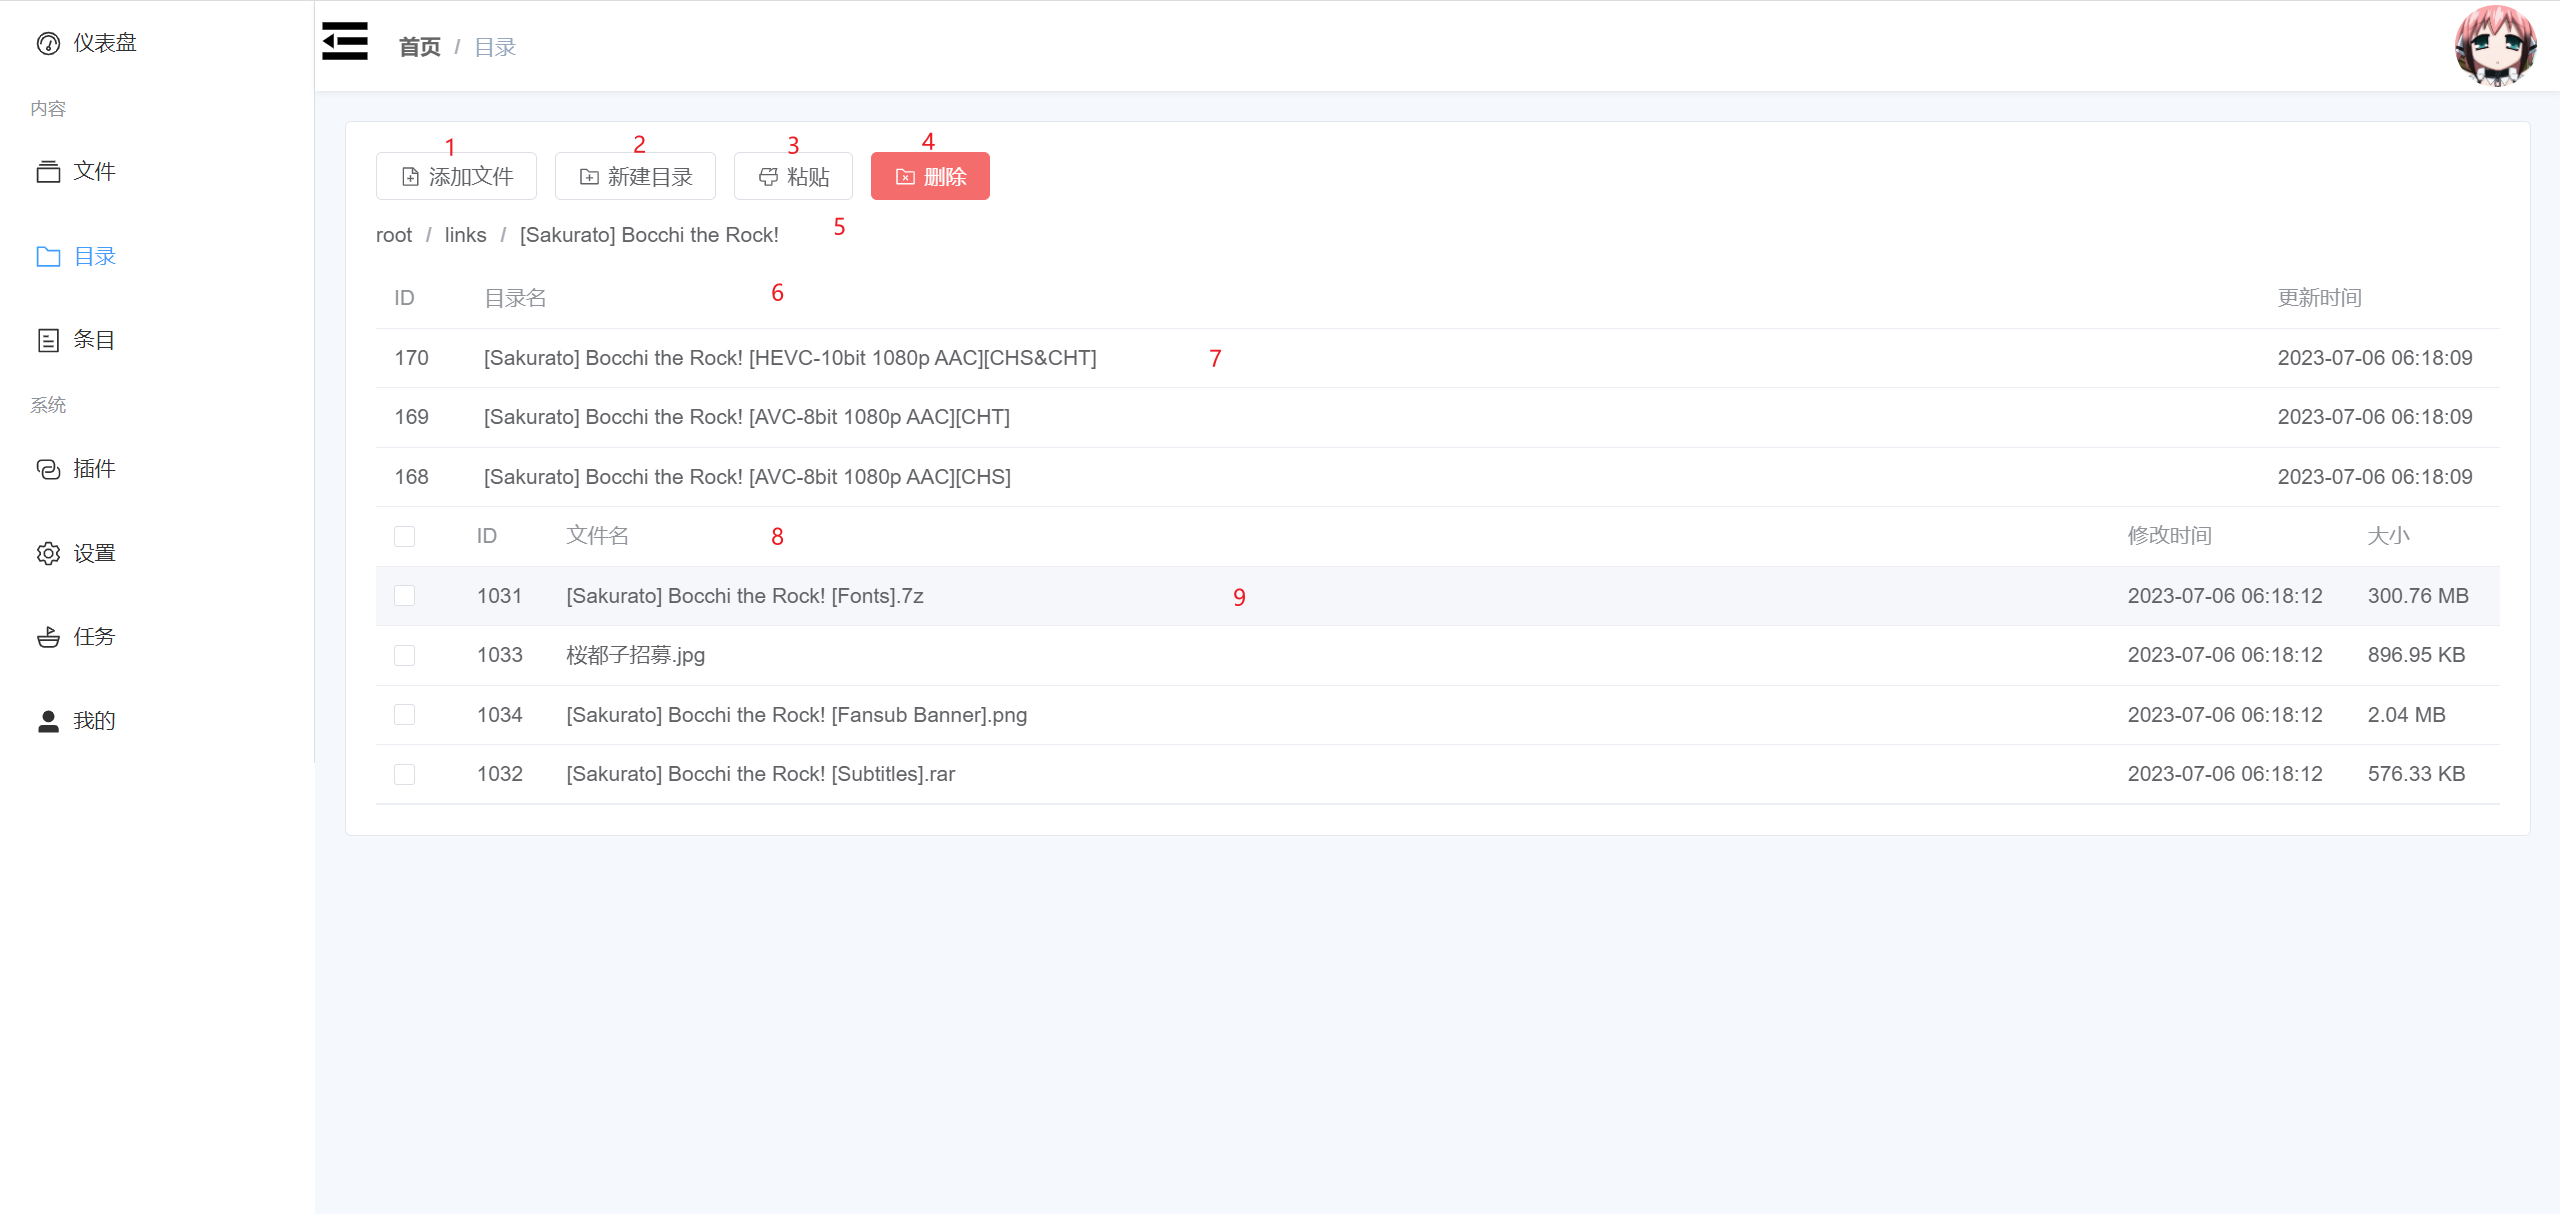The width and height of the screenshot is (2560, 1214).
Task: Click file ID 1032
Action: coord(499,774)
